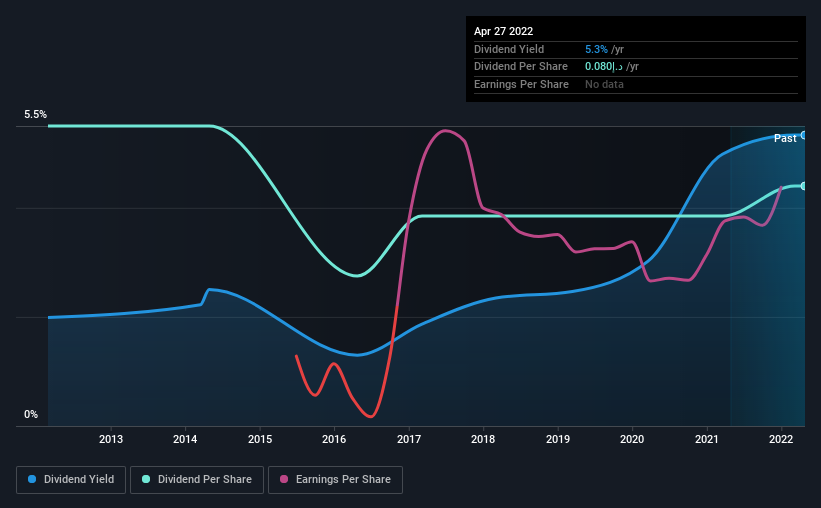Click the Apr 27 2022 tooltip date

click(x=503, y=31)
